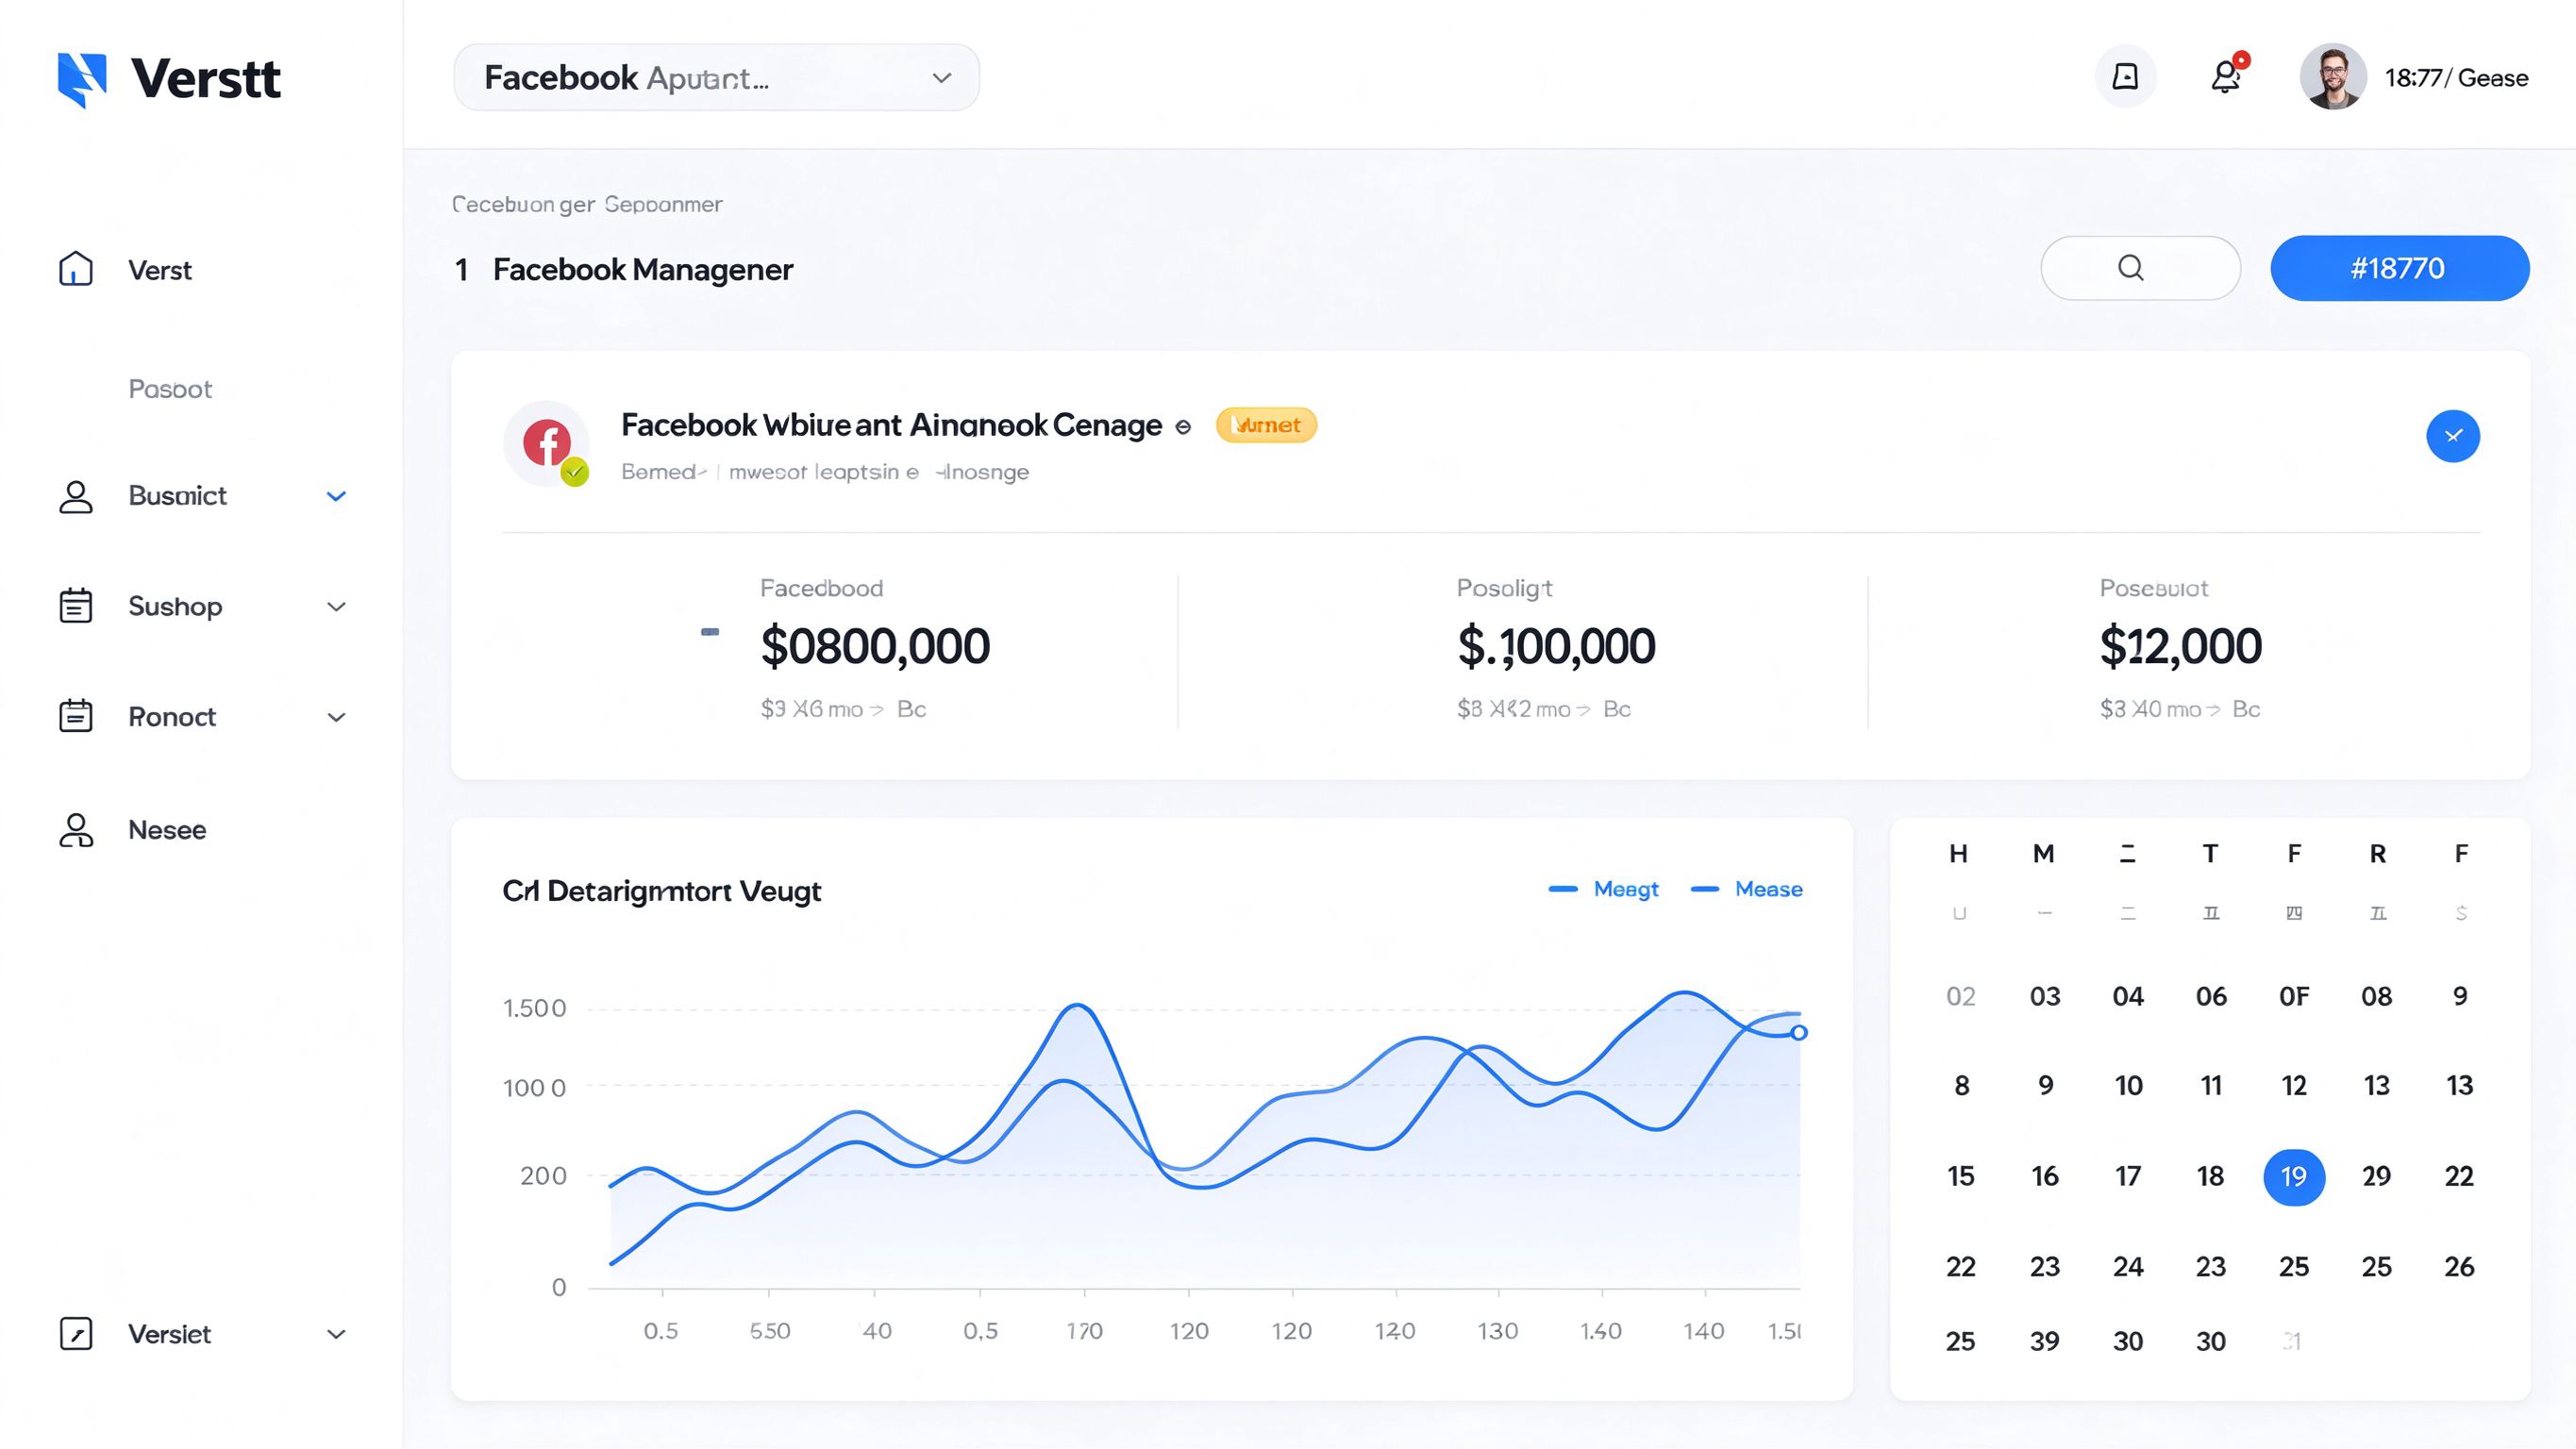Select Sushop menu item
This screenshot has width=2576, height=1449.
(x=175, y=606)
